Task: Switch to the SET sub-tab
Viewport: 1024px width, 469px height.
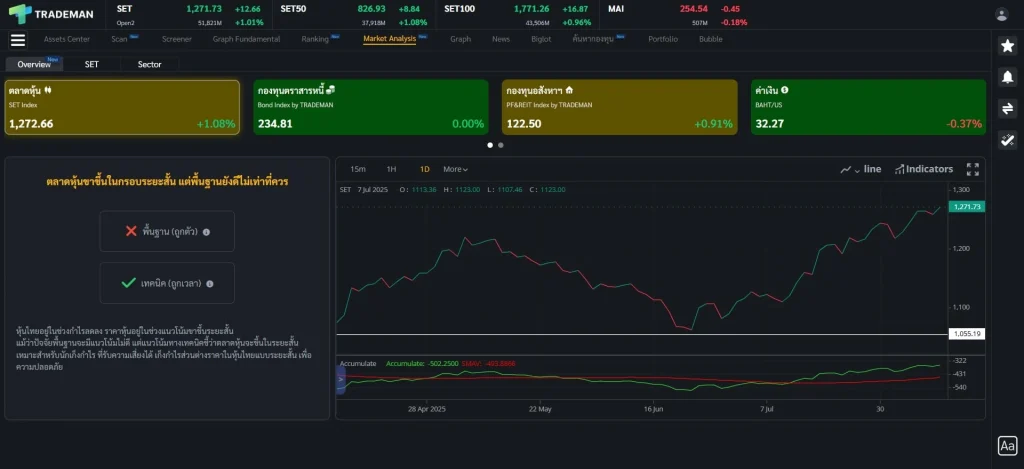Action: click(x=91, y=64)
